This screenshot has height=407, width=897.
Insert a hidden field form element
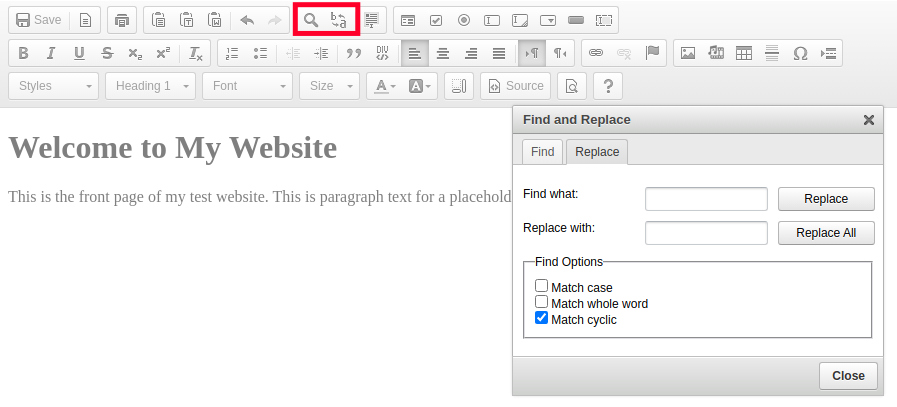coord(604,20)
